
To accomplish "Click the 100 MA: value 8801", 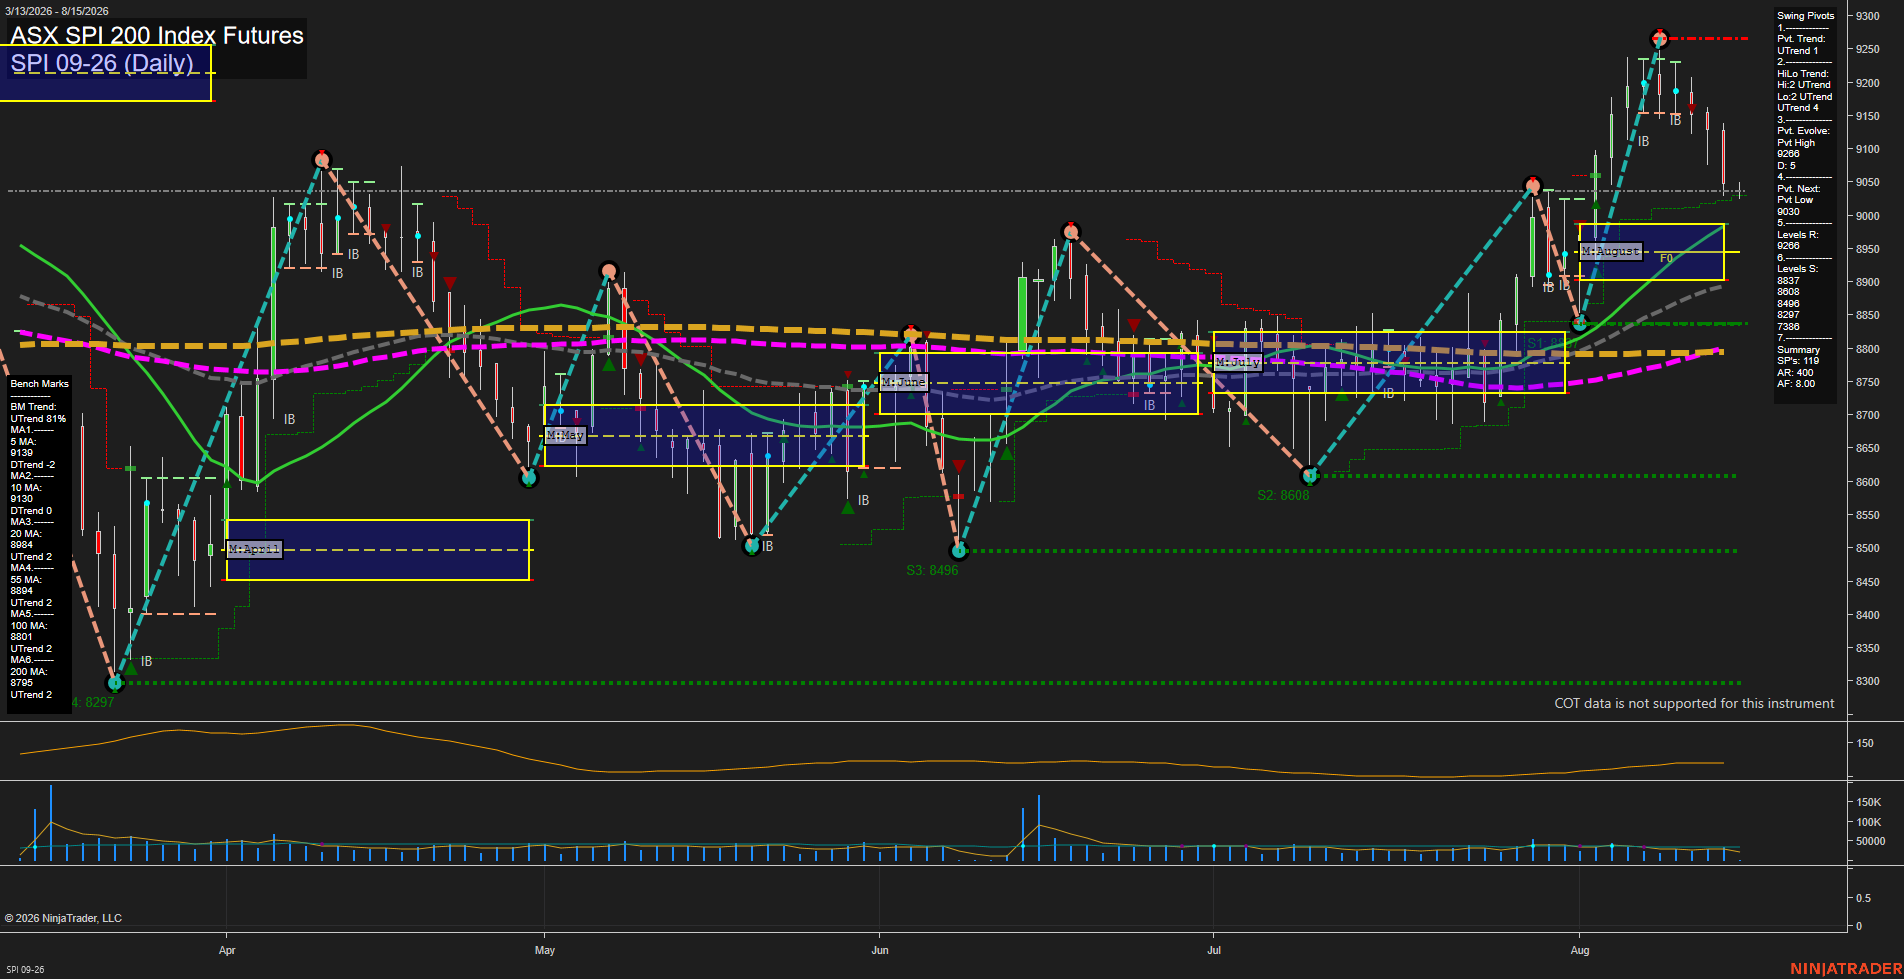I will 22,637.
